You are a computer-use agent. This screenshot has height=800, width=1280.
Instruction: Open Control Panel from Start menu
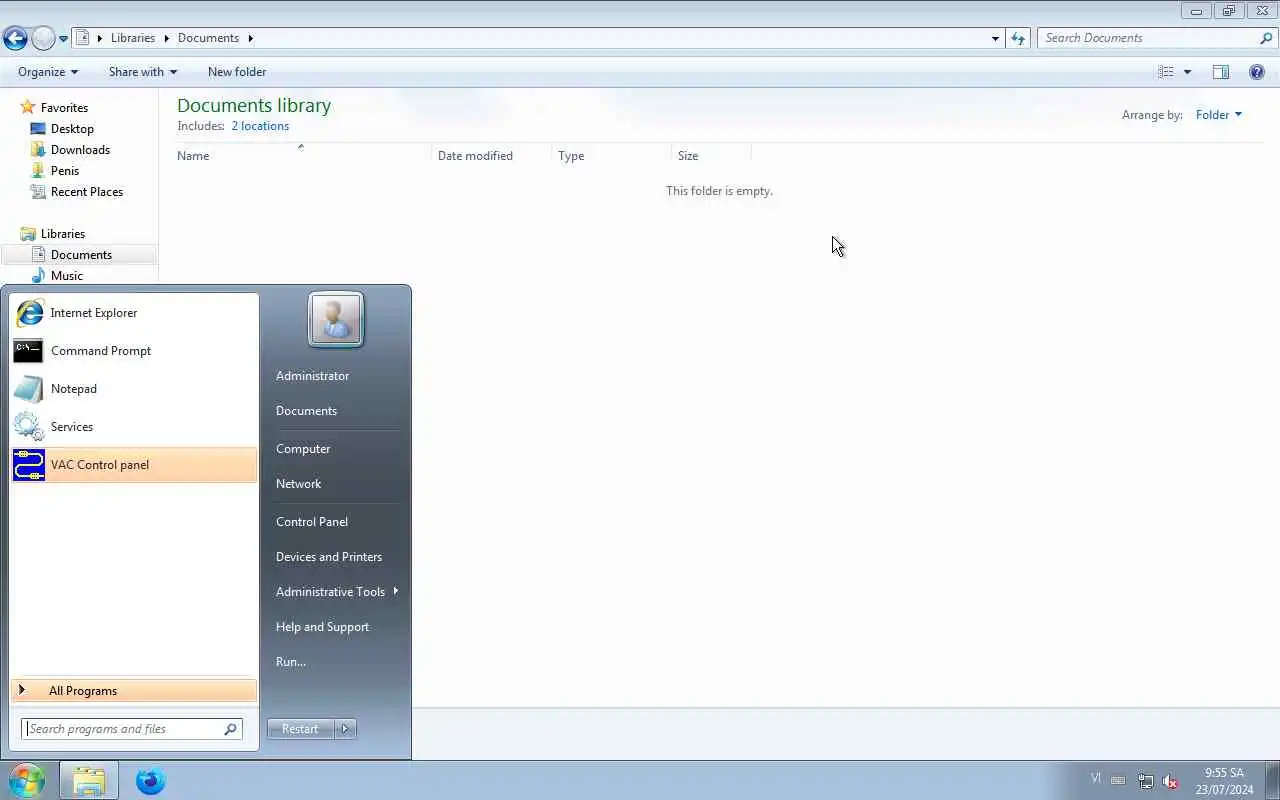coord(312,522)
